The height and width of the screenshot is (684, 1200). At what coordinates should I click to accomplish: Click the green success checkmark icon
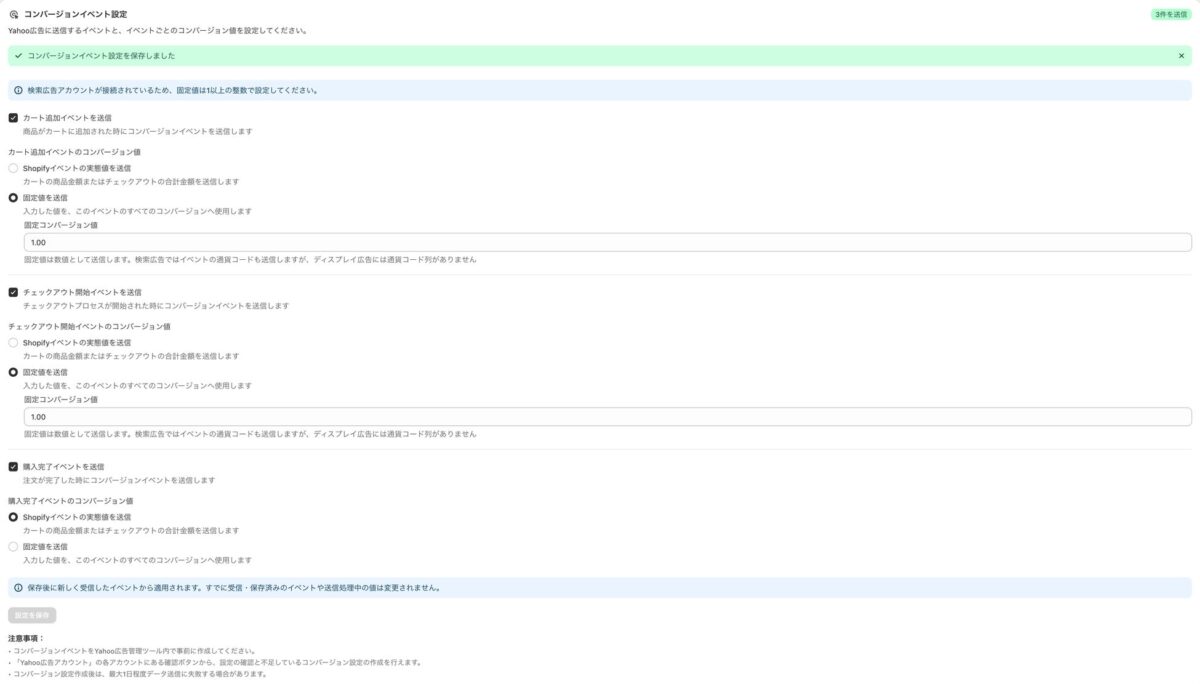pos(18,56)
